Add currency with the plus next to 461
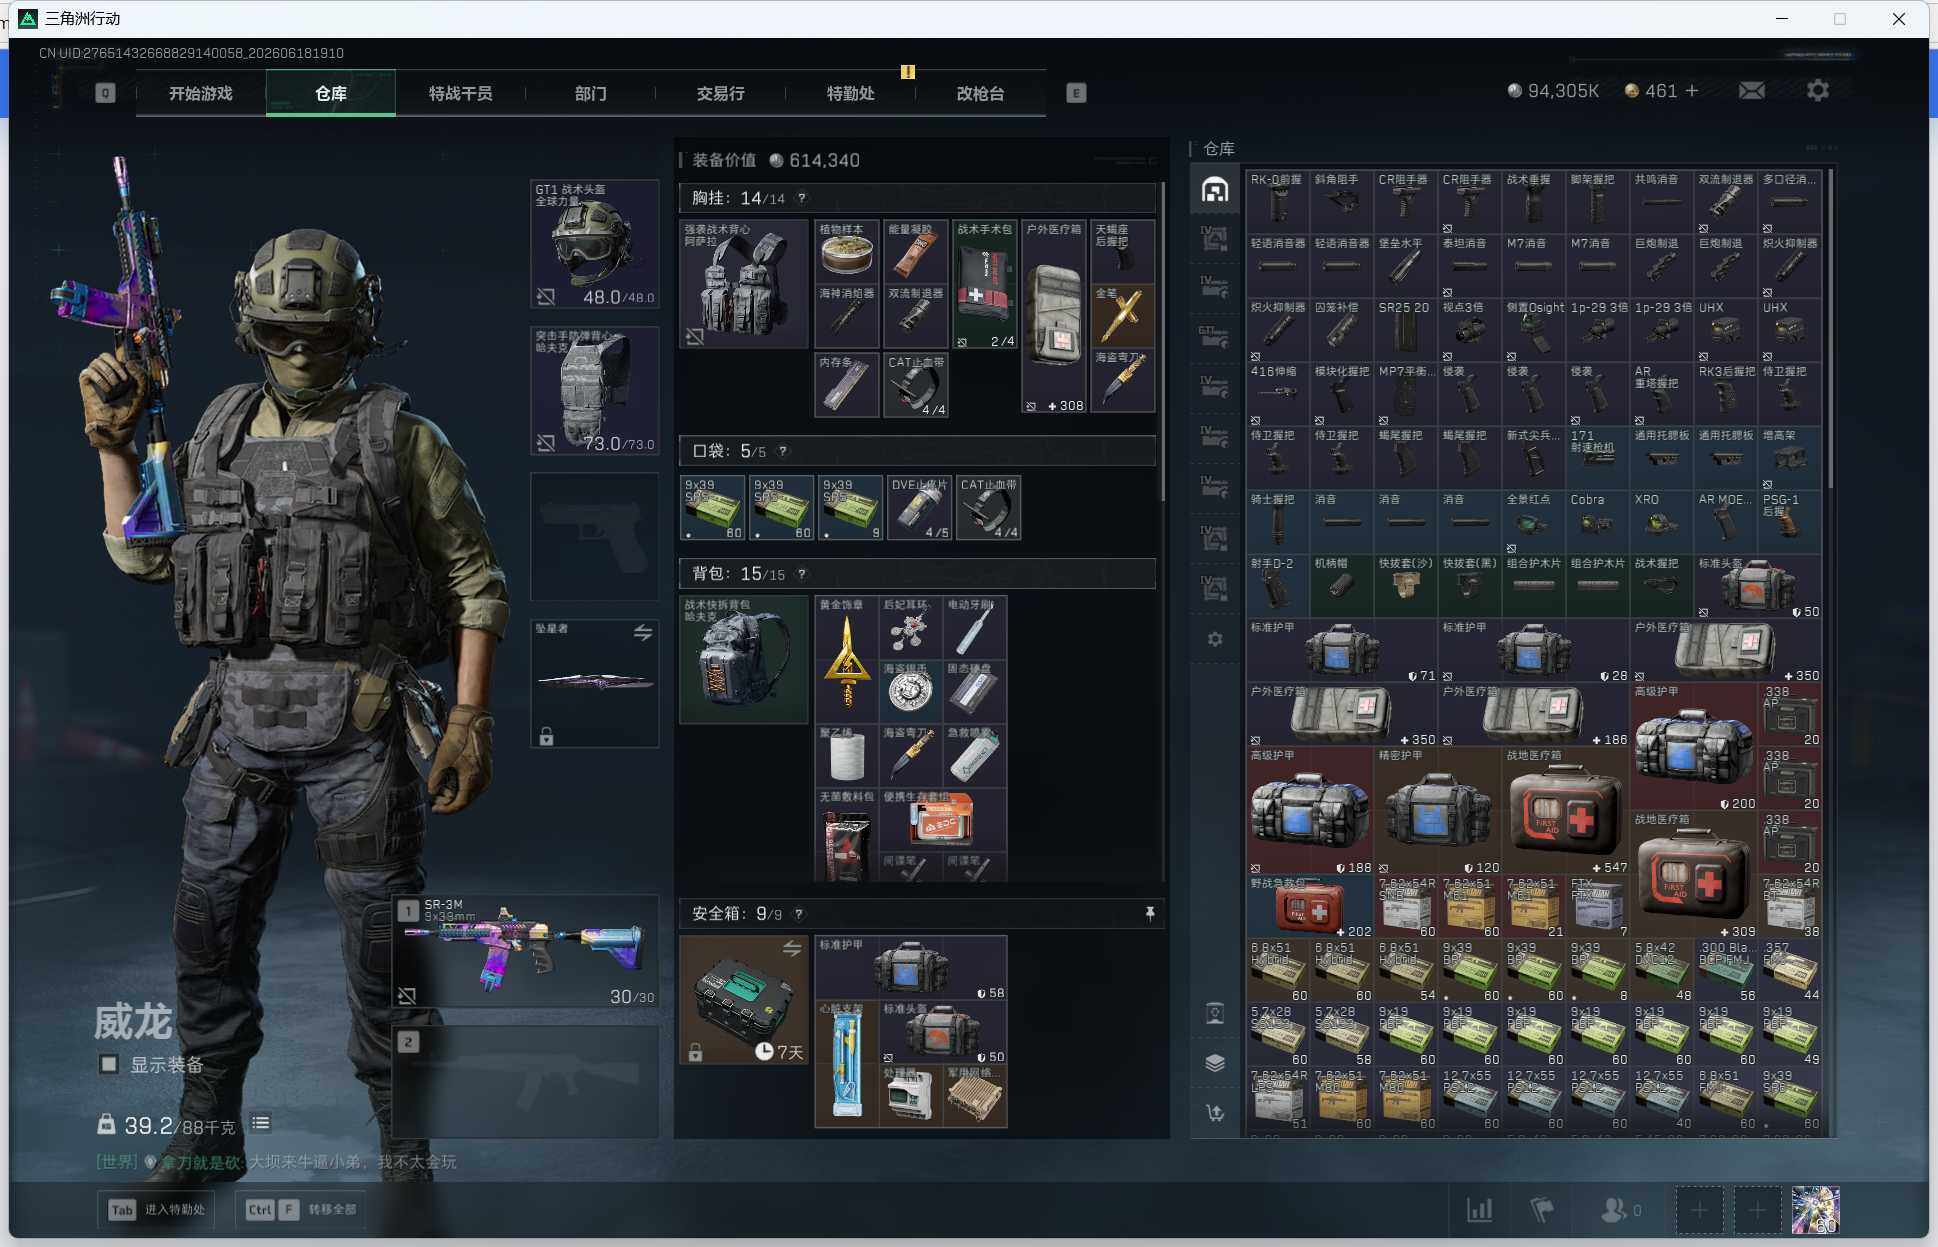The height and width of the screenshot is (1247, 1938). point(1692,91)
